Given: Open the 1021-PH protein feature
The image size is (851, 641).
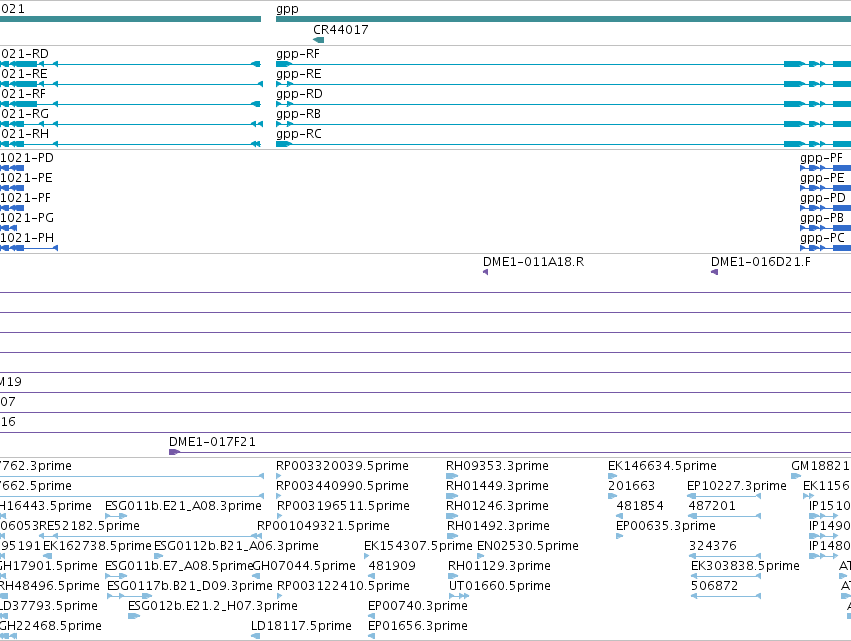Looking at the screenshot, I should [27, 238].
